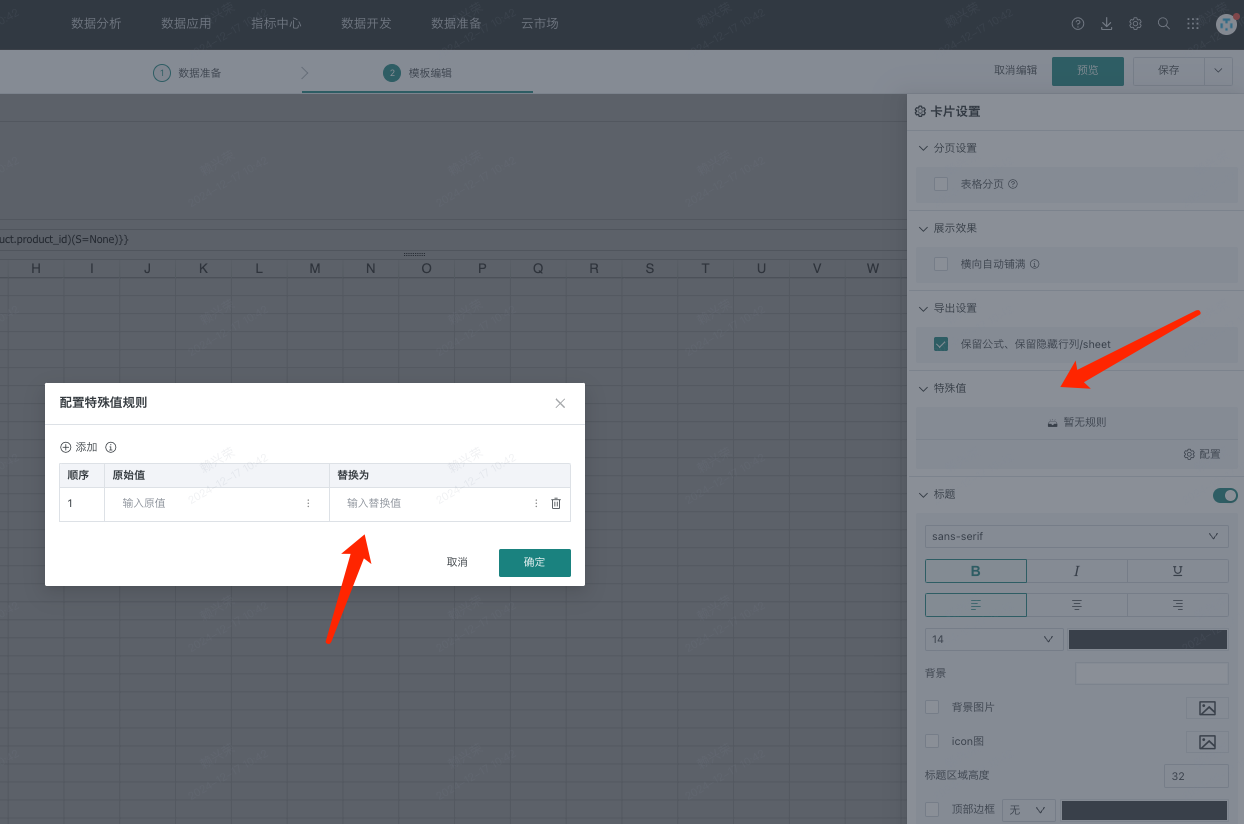Image resolution: width=1244 pixels, height=824 pixels.
Task: Open the sans-serif font dropdown
Action: pyautogui.click(x=1077, y=536)
